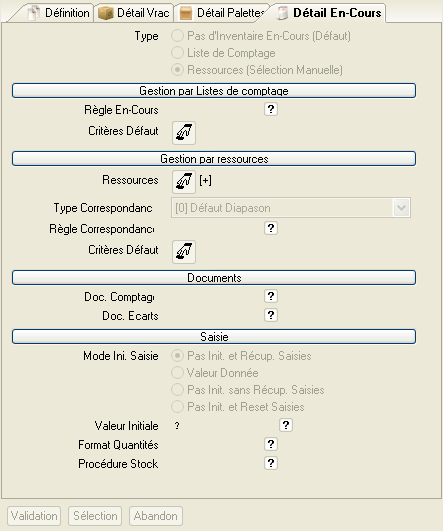
Task: Open the lookup for Format Quantités
Action: coord(271,444)
